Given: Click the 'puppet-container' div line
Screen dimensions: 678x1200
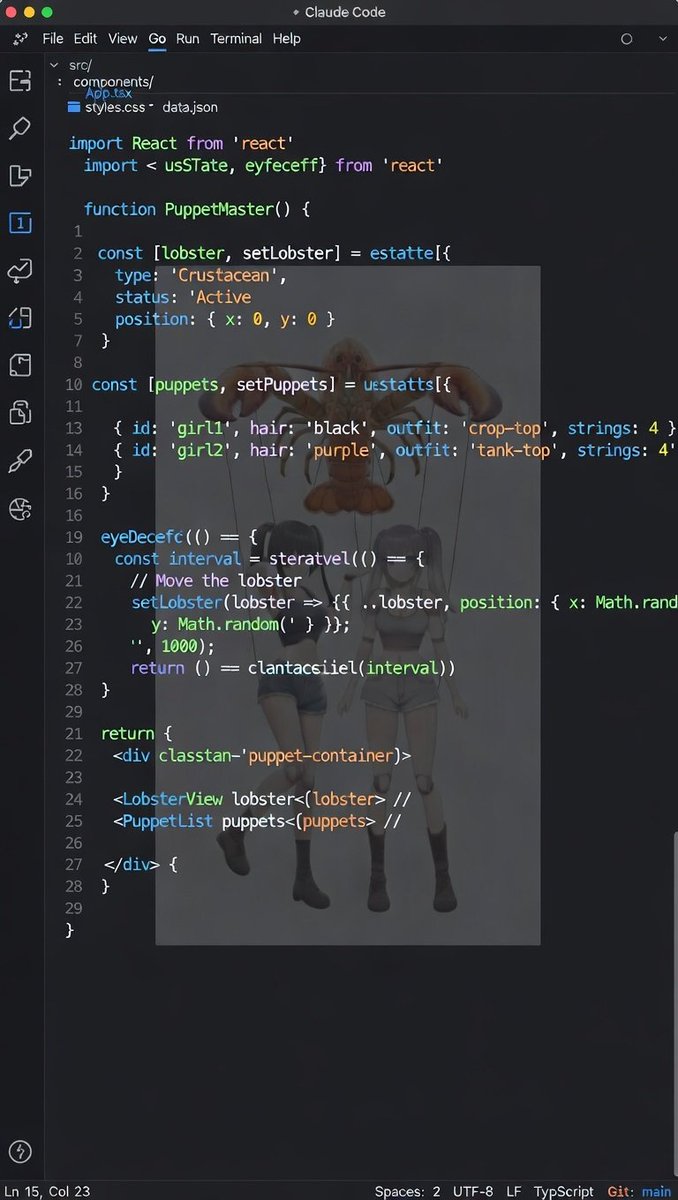Looking at the screenshot, I should click(x=261, y=755).
